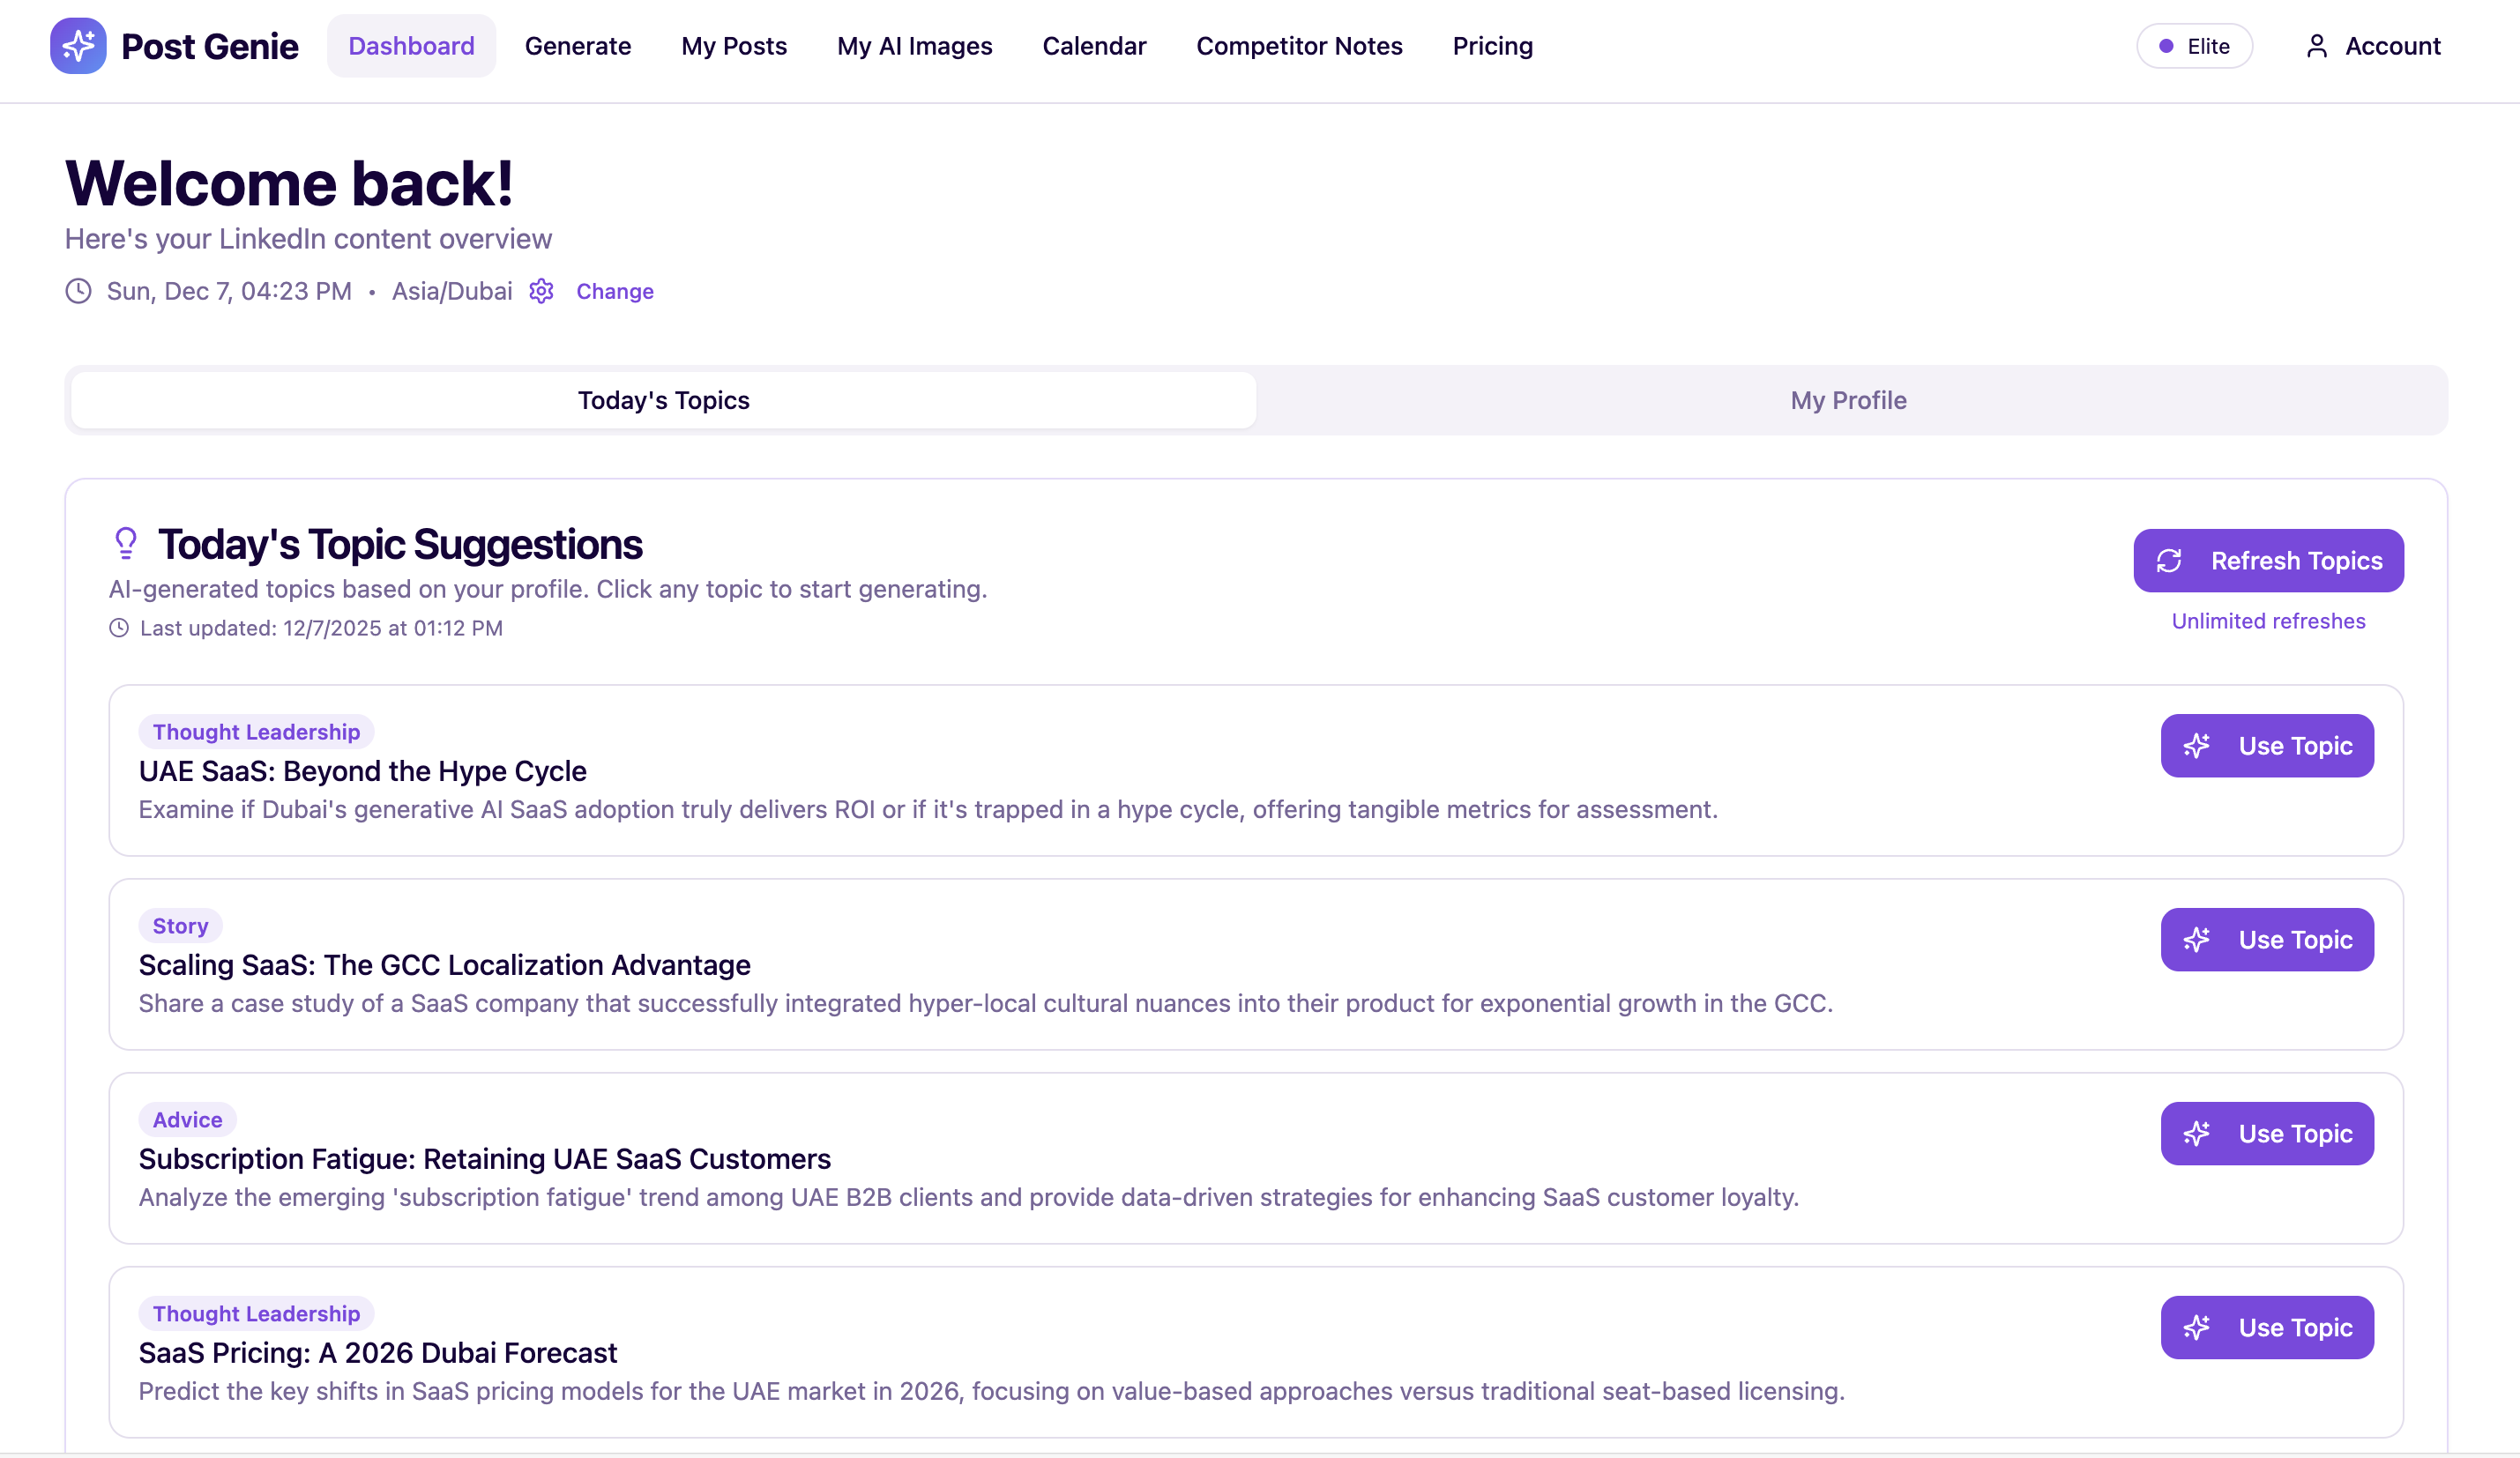The width and height of the screenshot is (2520, 1458).
Task: Click the Post Genie sparkle logo icon
Action: pos(78,46)
